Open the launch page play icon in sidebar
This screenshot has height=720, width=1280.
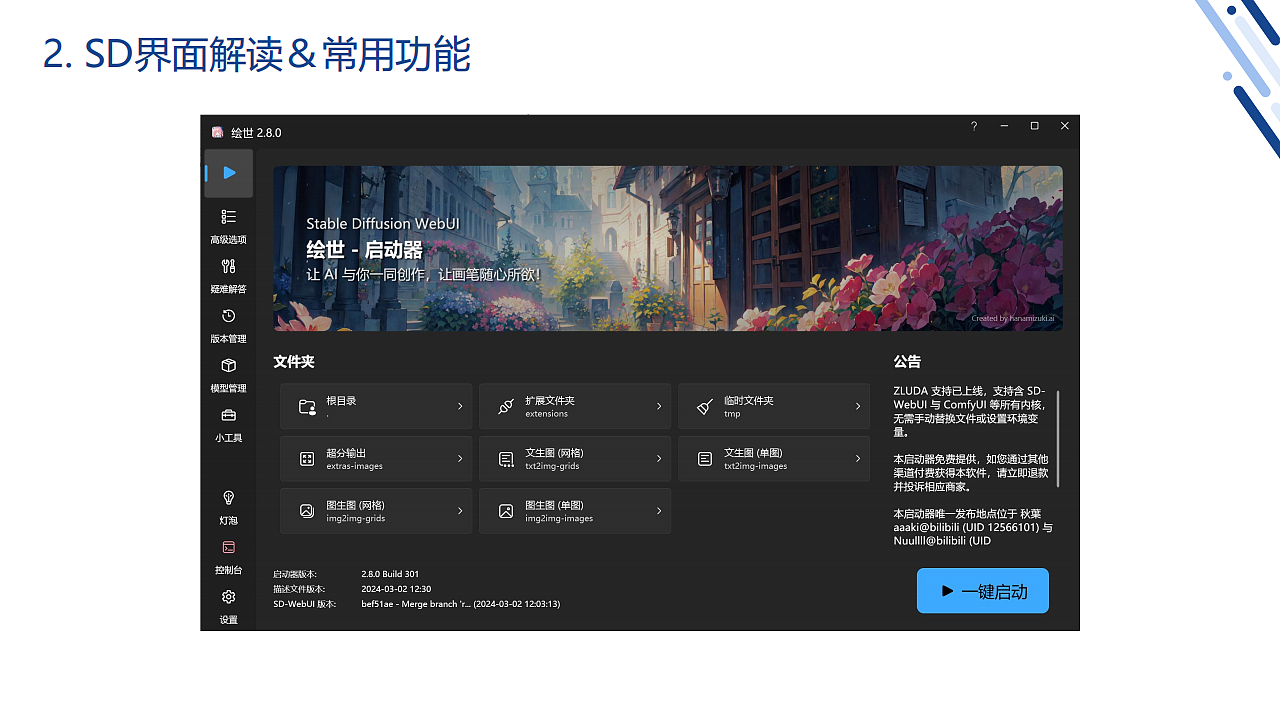coord(229,173)
